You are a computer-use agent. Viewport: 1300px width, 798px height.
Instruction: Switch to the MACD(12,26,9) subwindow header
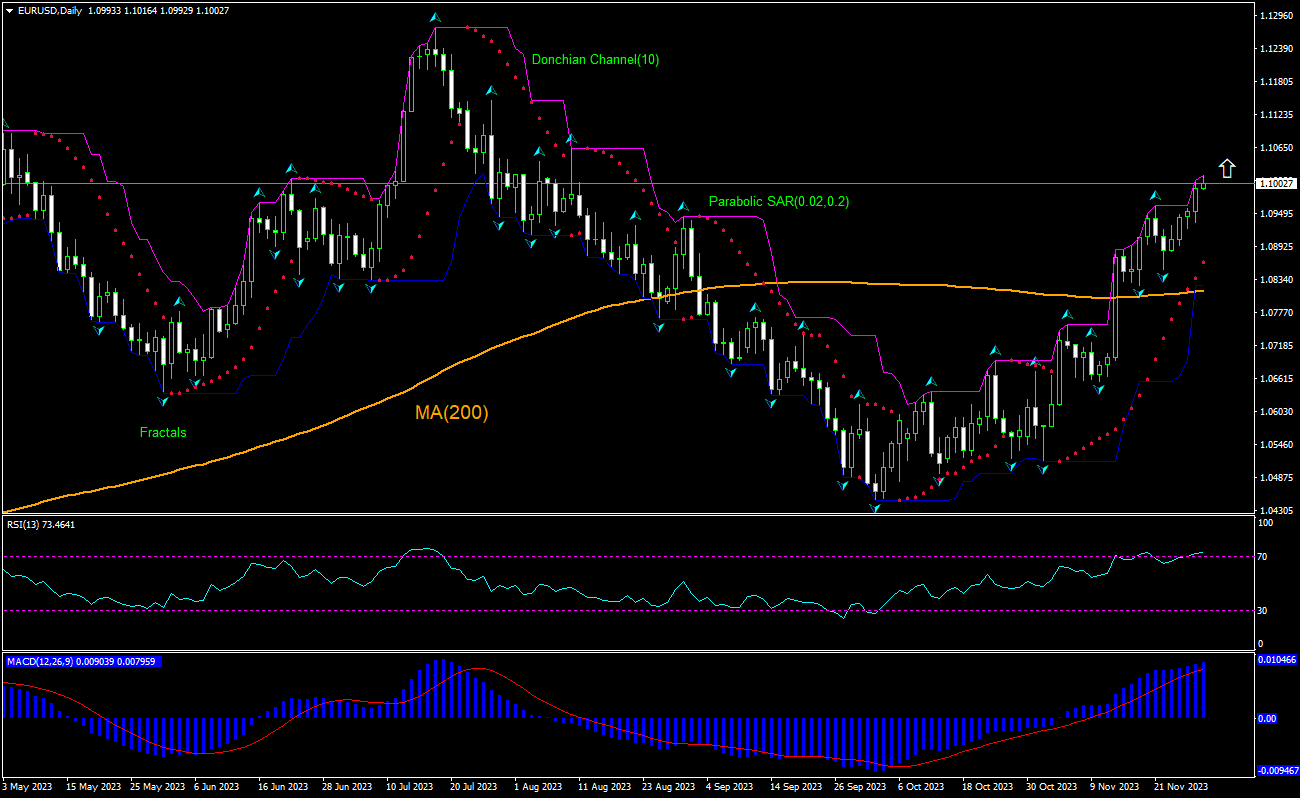pyautogui.click(x=80, y=662)
